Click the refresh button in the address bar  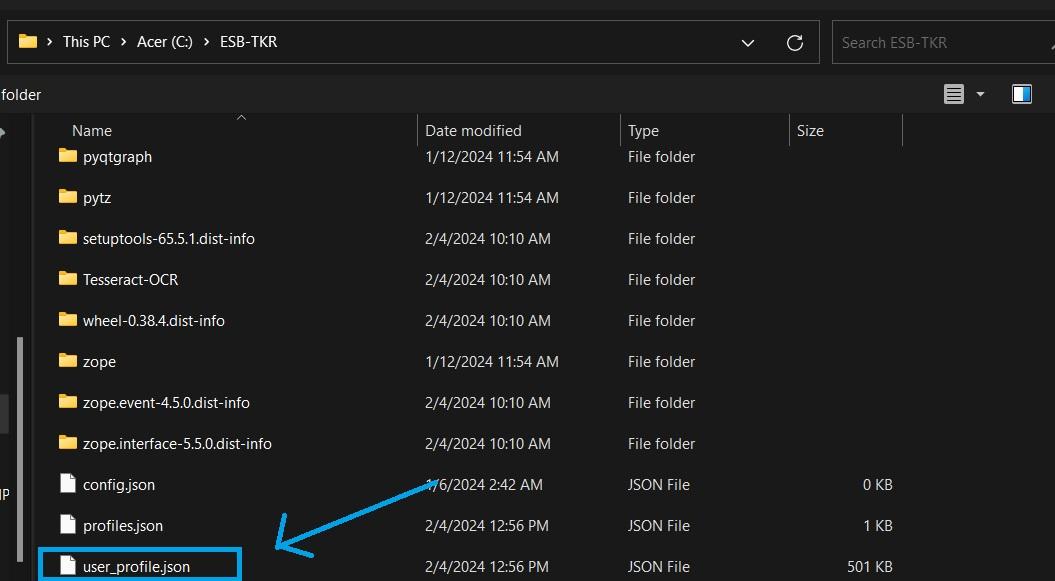coord(795,43)
